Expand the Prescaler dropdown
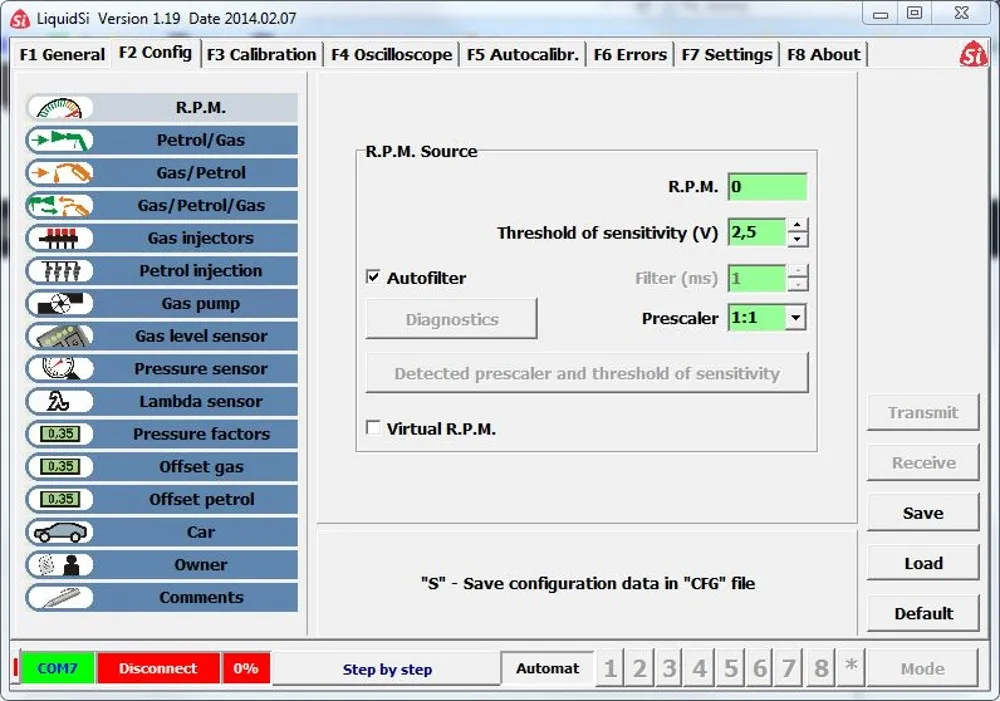 (795, 318)
